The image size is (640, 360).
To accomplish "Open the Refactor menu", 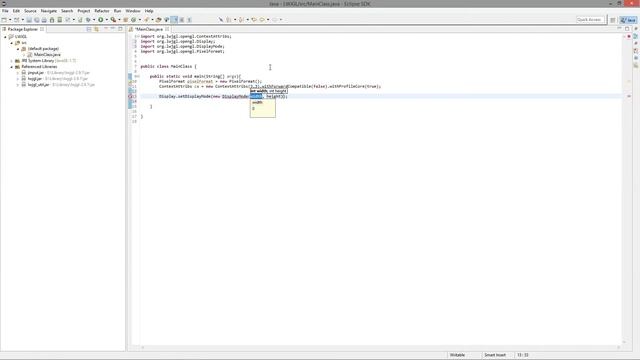I will (x=102, y=11).
